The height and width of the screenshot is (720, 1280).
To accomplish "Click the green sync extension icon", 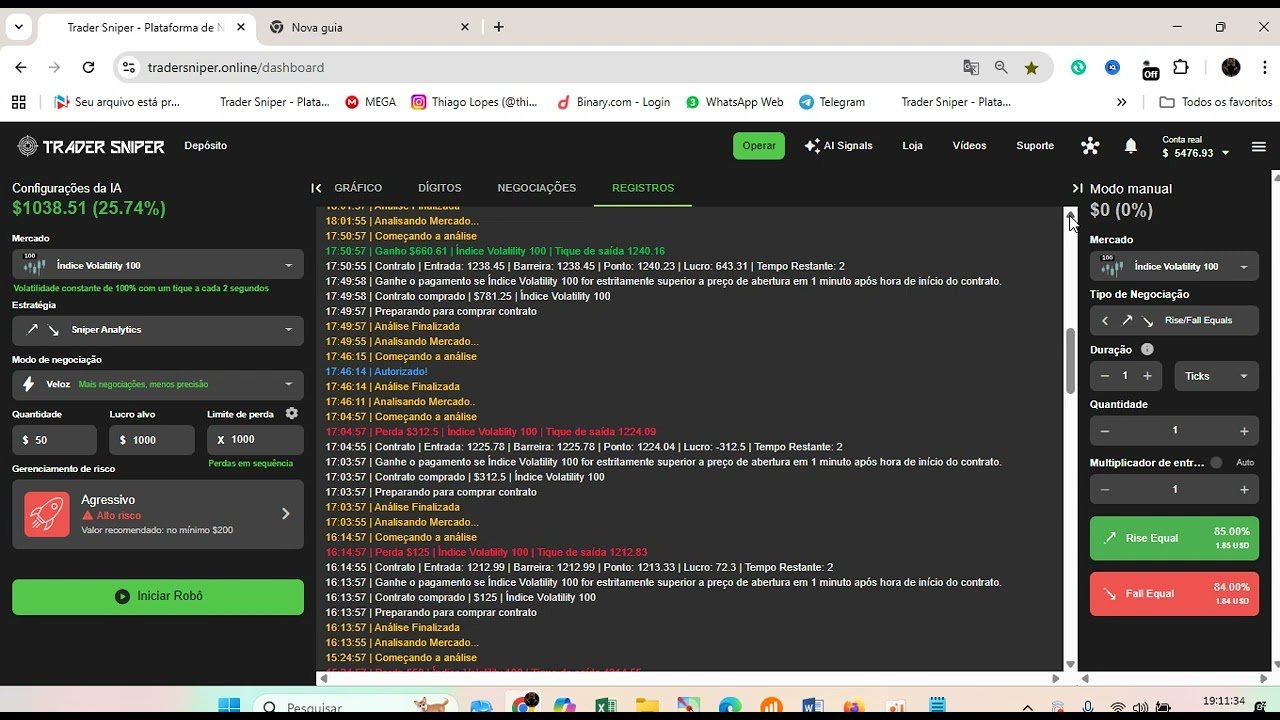I will tap(1078, 67).
